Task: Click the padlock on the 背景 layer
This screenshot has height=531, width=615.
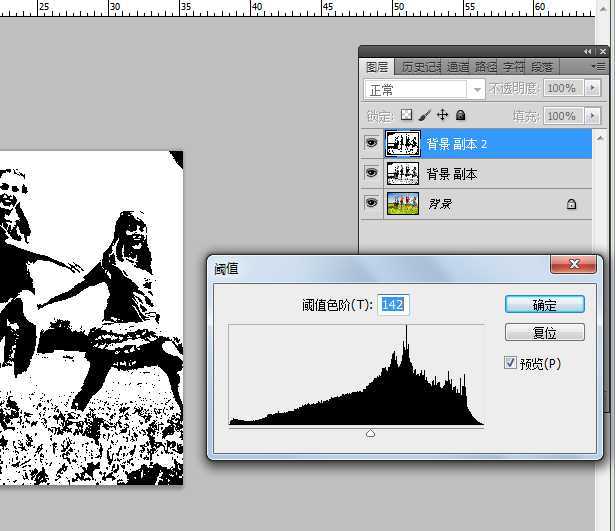Action: pos(571,204)
